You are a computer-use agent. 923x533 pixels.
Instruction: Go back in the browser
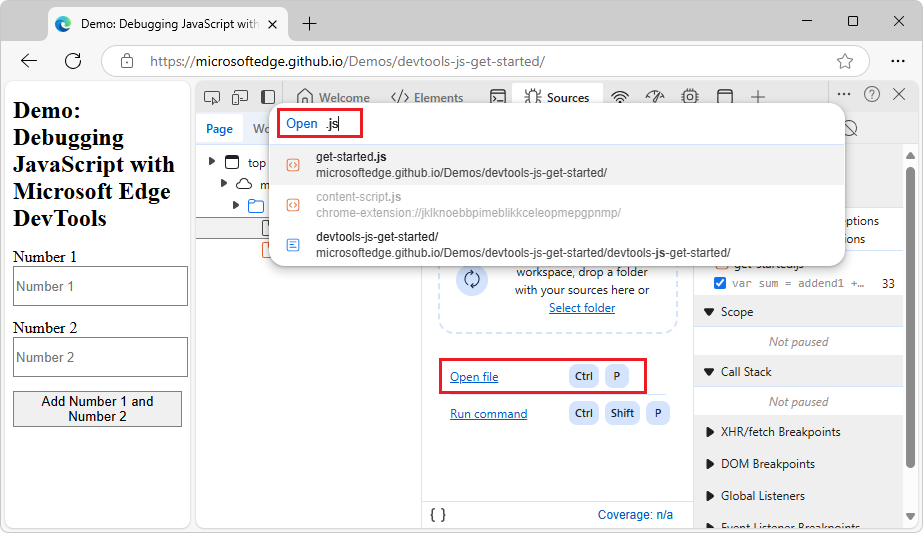tap(29, 61)
